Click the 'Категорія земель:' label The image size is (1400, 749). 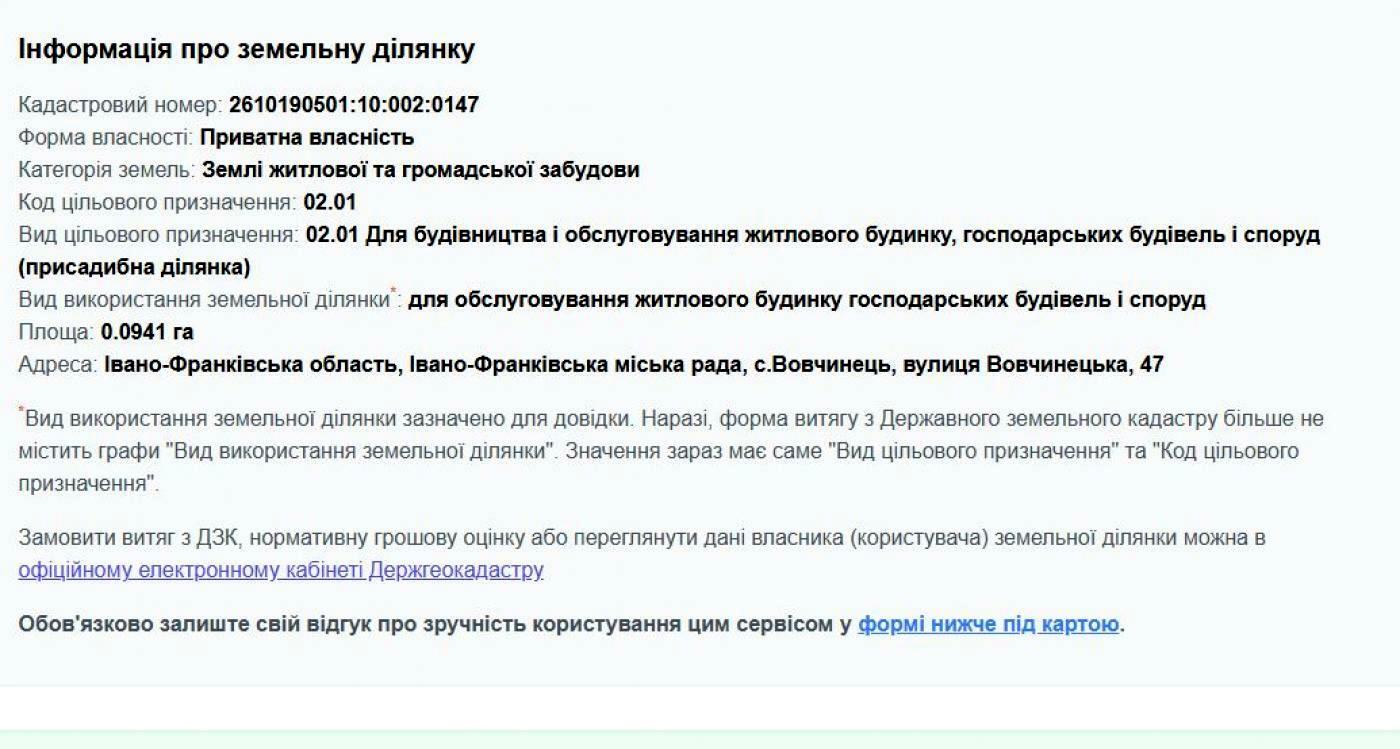click(107, 170)
